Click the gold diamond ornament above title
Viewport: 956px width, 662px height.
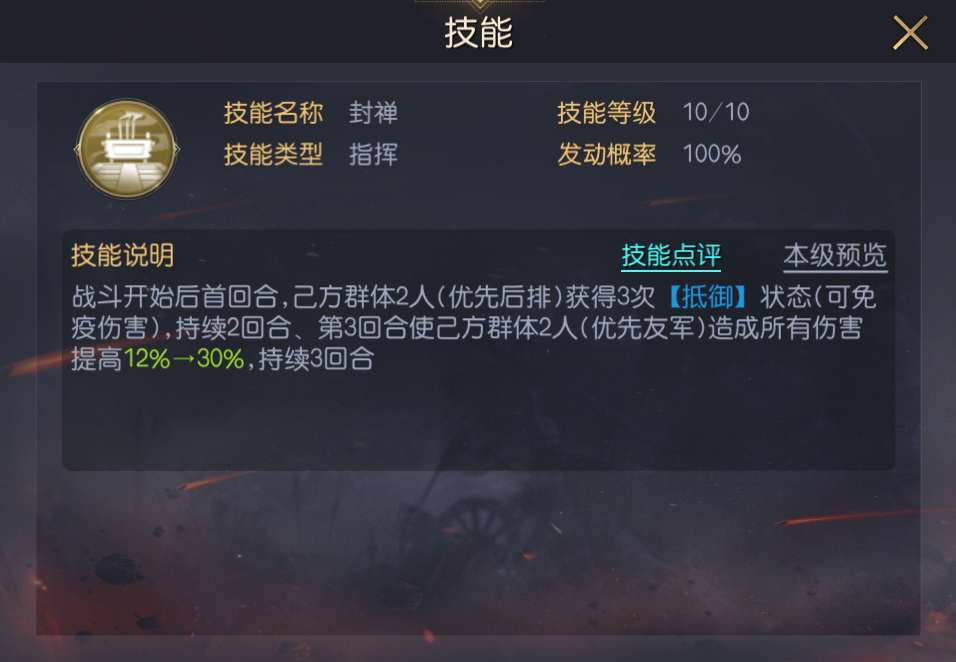click(480, 5)
